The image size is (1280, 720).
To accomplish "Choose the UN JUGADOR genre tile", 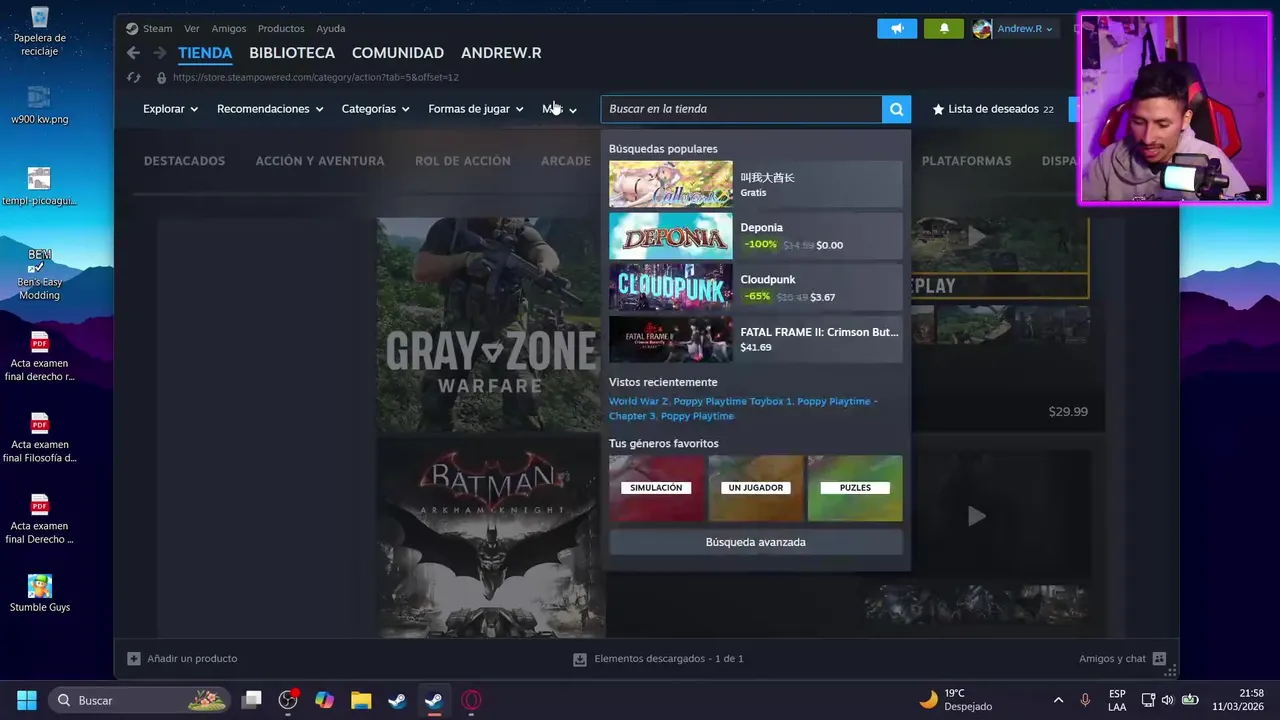I will click(756, 488).
